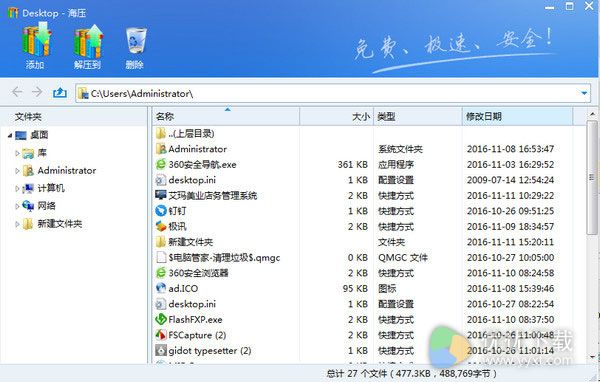The height and width of the screenshot is (382, 600).
Task: Expand the 网络 tree node
Action: click(17, 206)
